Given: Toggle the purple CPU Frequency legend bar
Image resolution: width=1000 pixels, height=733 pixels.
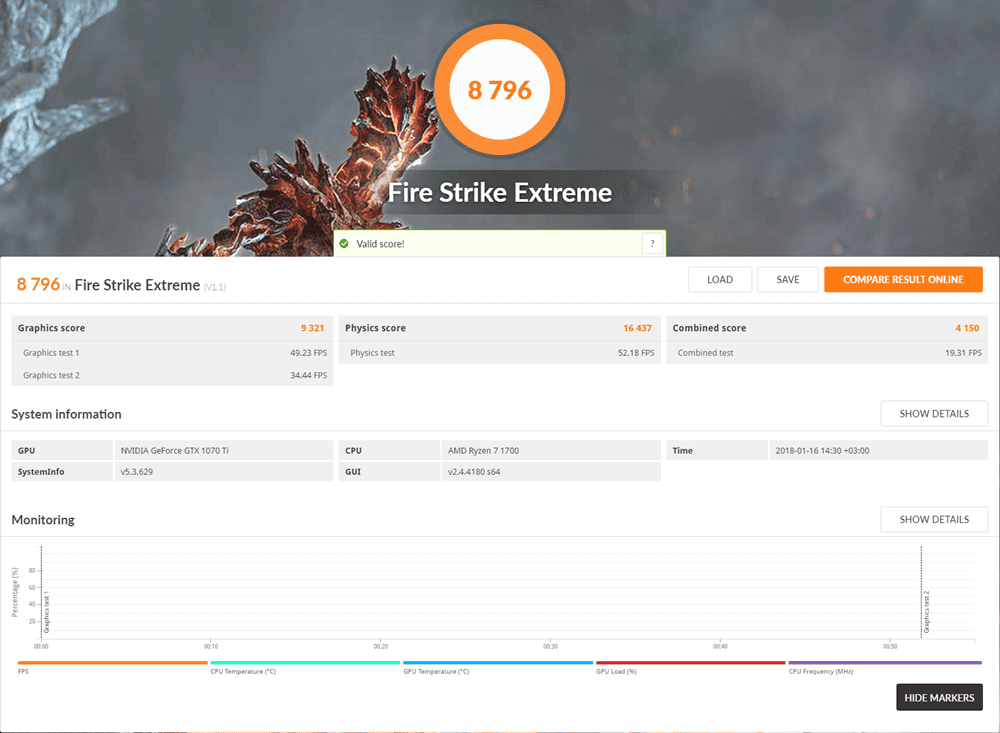Looking at the screenshot, I should 884,663.
